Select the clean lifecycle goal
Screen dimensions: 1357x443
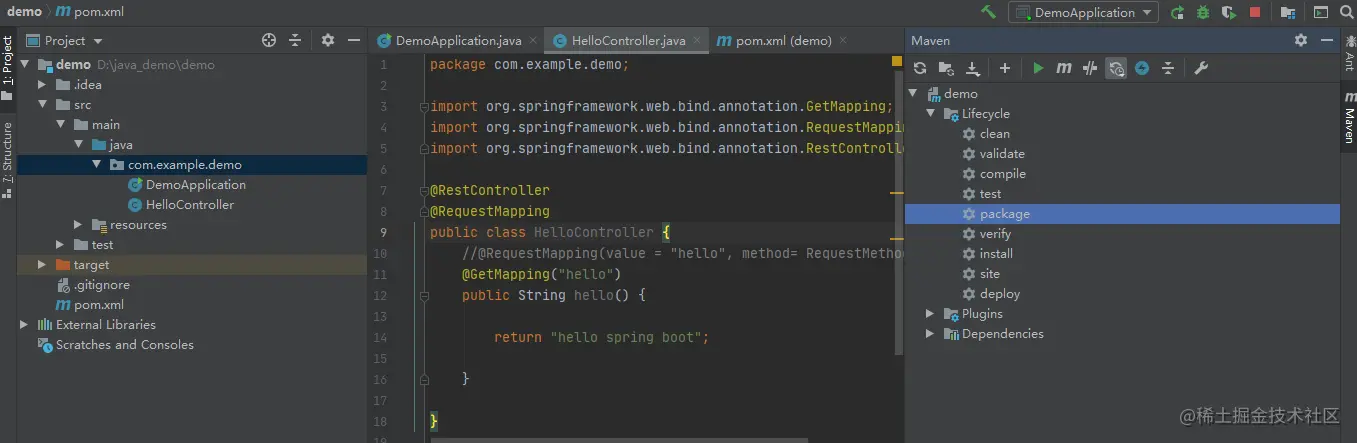[x=986, y=133]
